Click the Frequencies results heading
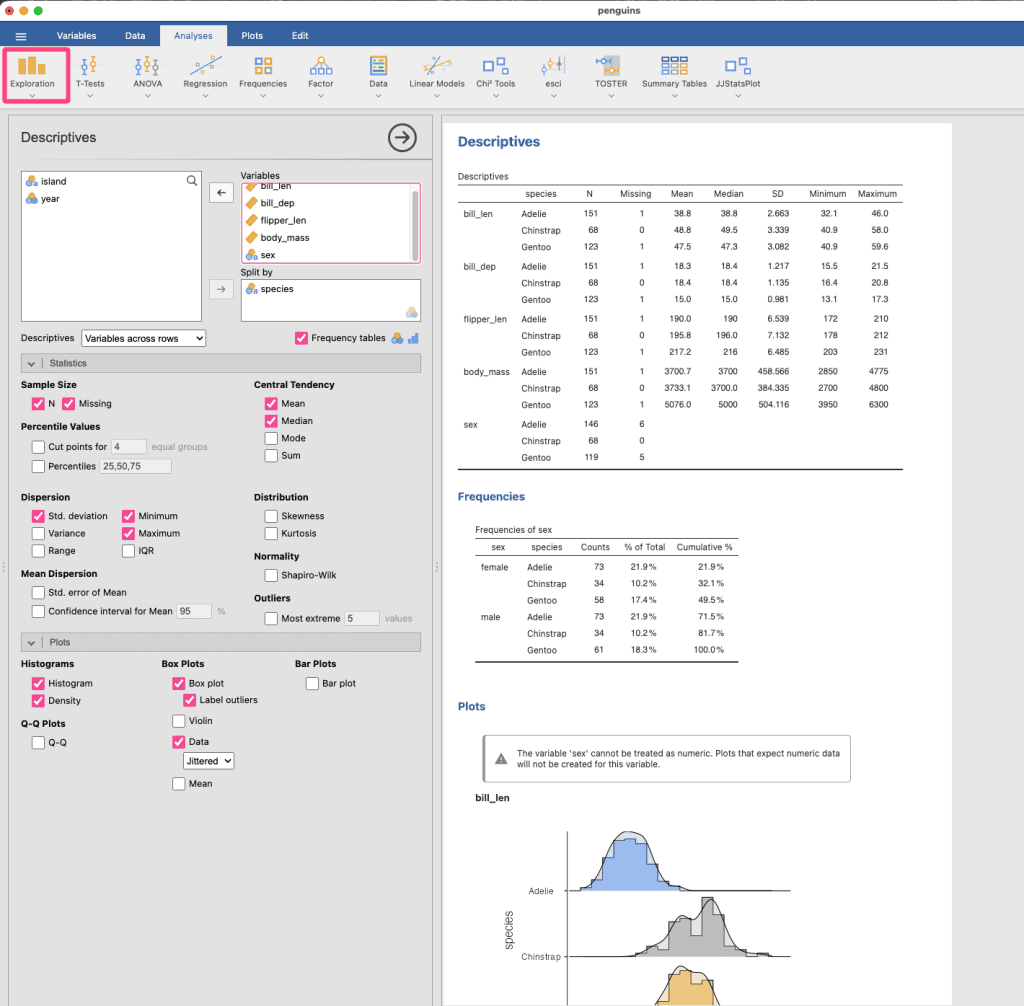Image resolution: width=1024 pixels, height=1006 pixels. coord(491,497)
